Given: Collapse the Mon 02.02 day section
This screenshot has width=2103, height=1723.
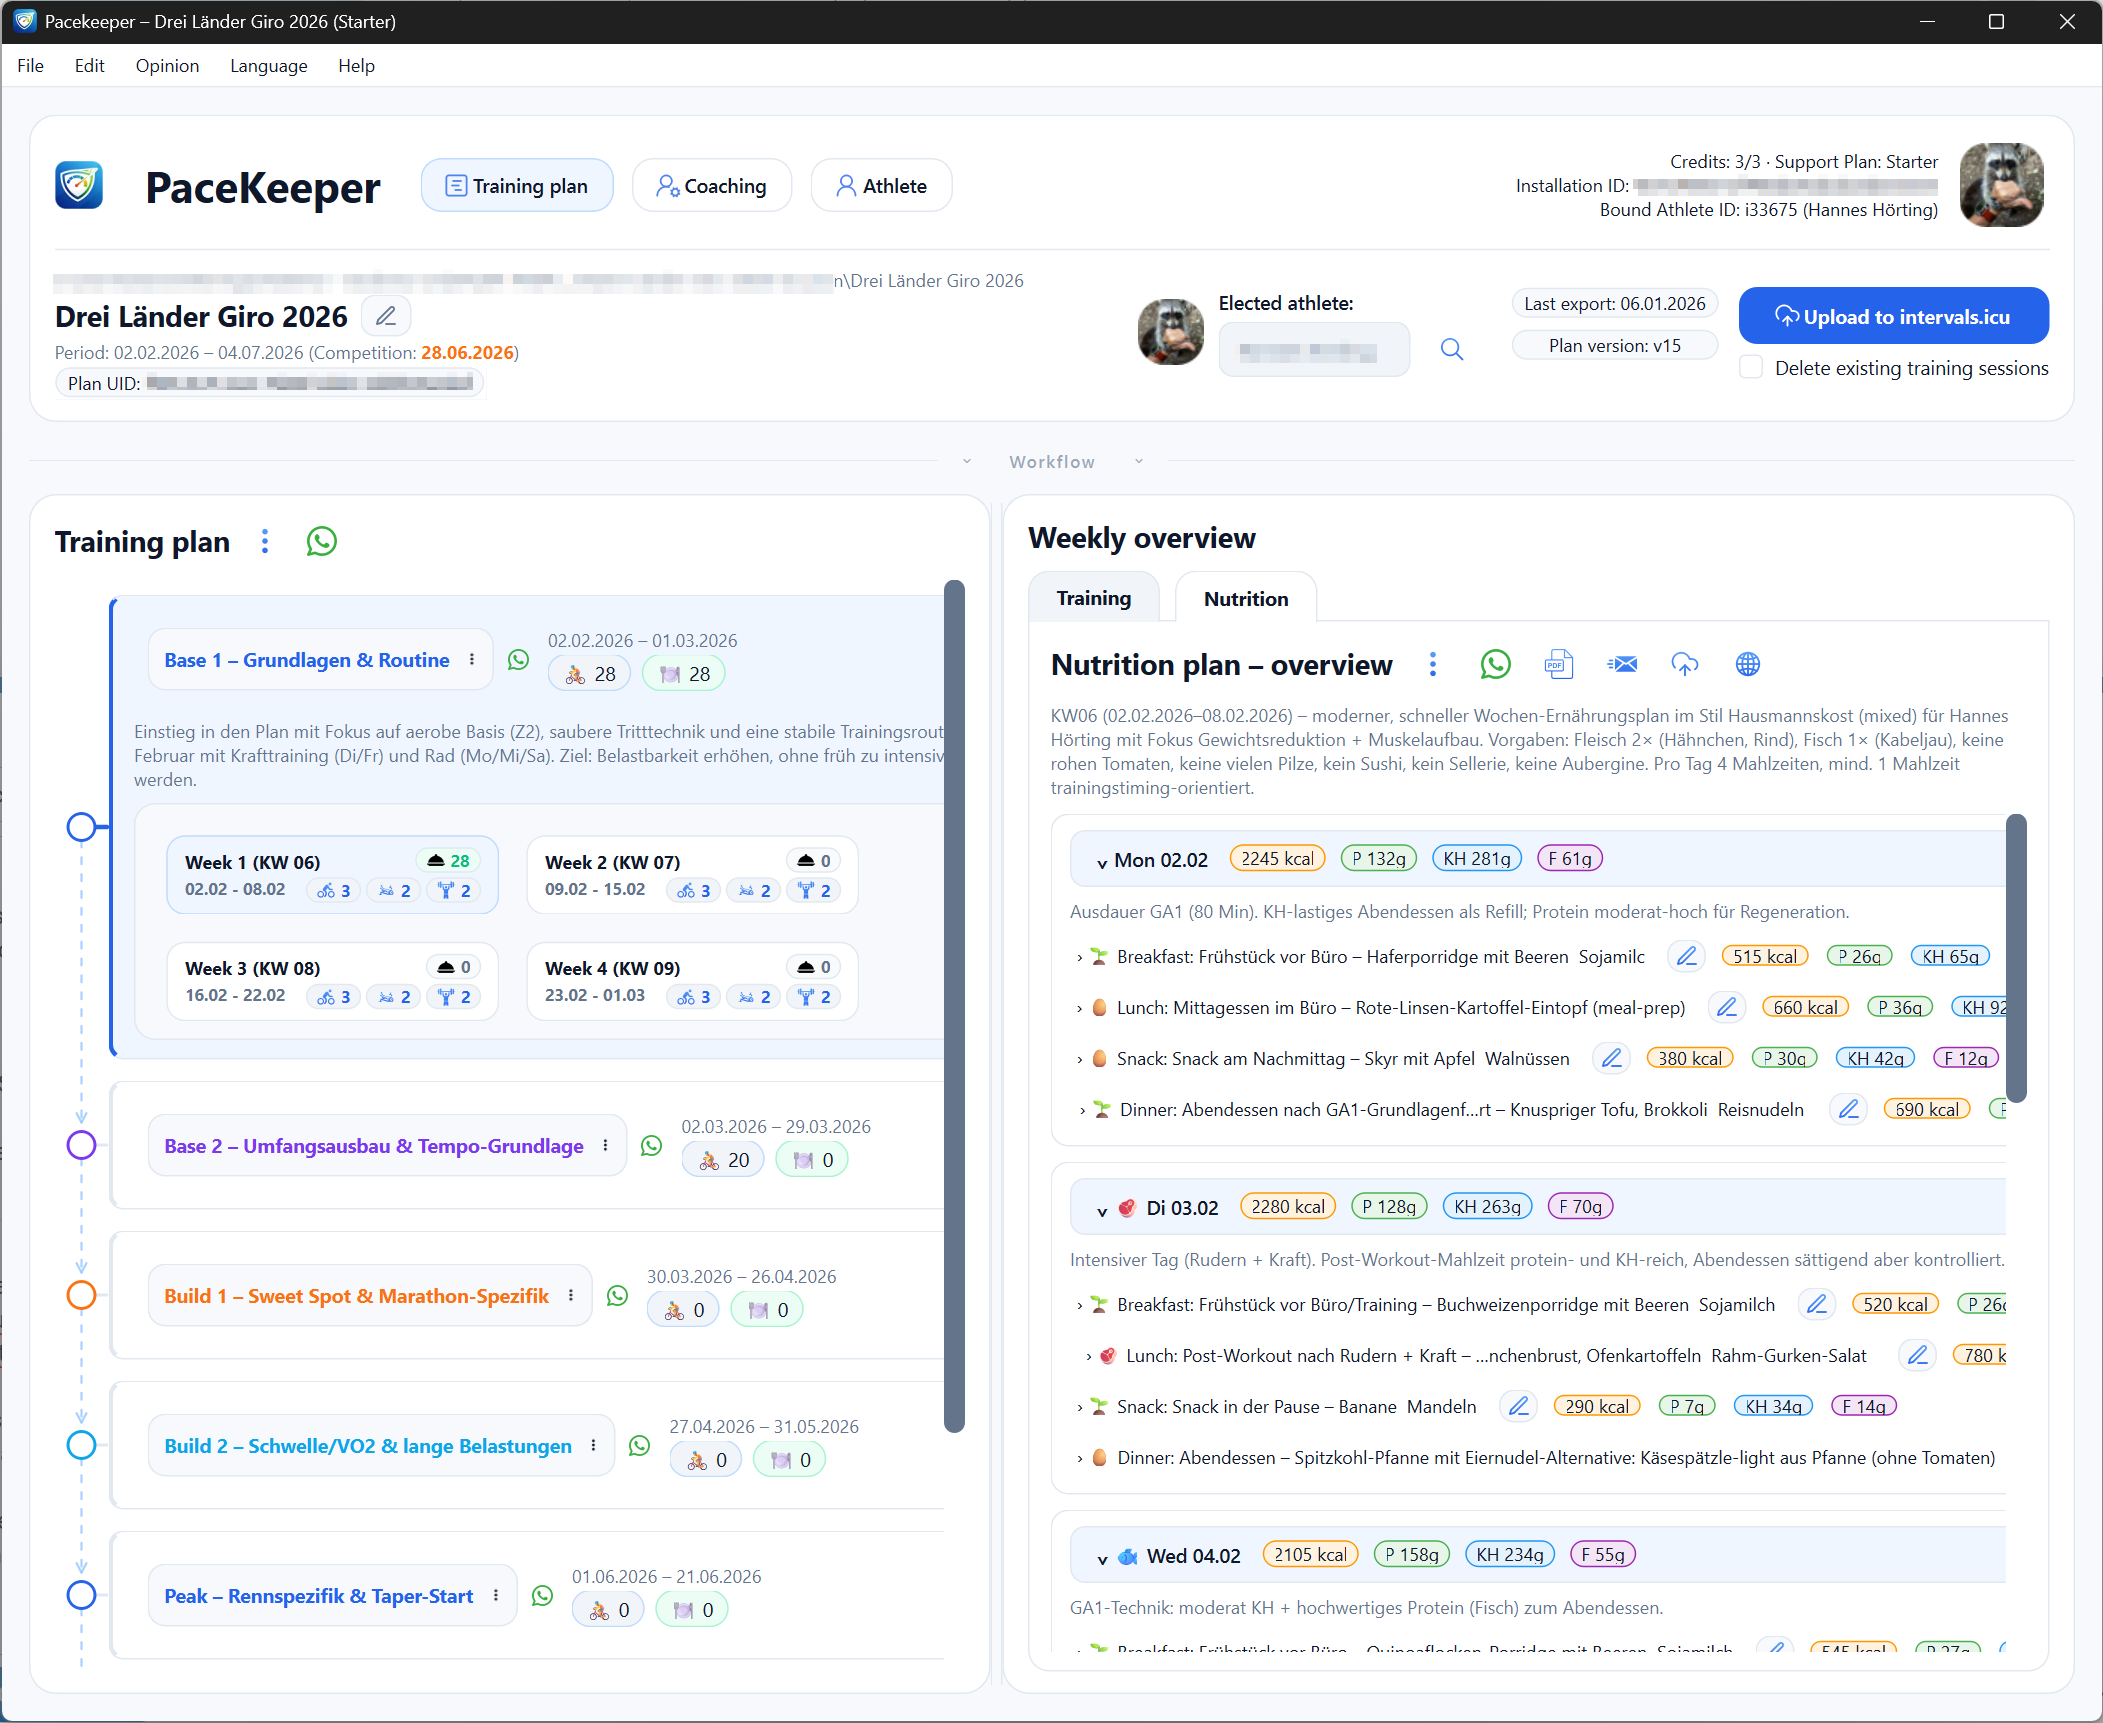Looking at the screenshot, I should [x=1102, y=861].
